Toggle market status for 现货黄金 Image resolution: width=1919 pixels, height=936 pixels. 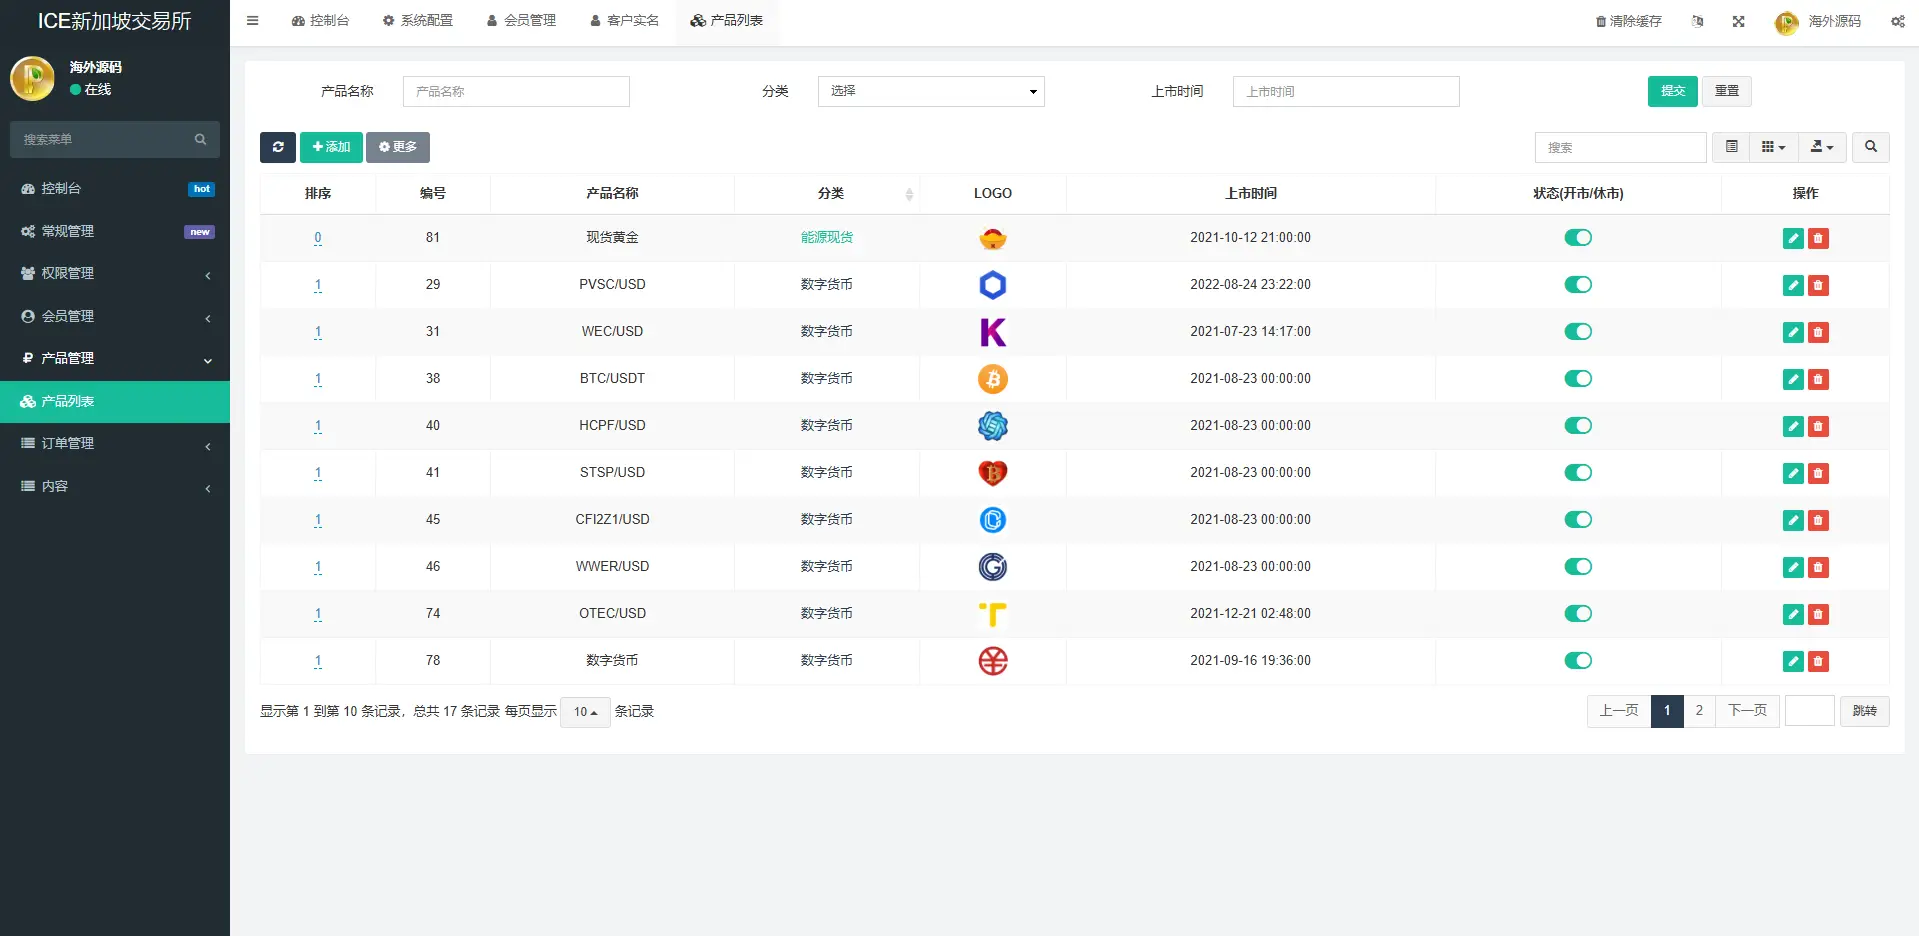(x=1577, y=238)
